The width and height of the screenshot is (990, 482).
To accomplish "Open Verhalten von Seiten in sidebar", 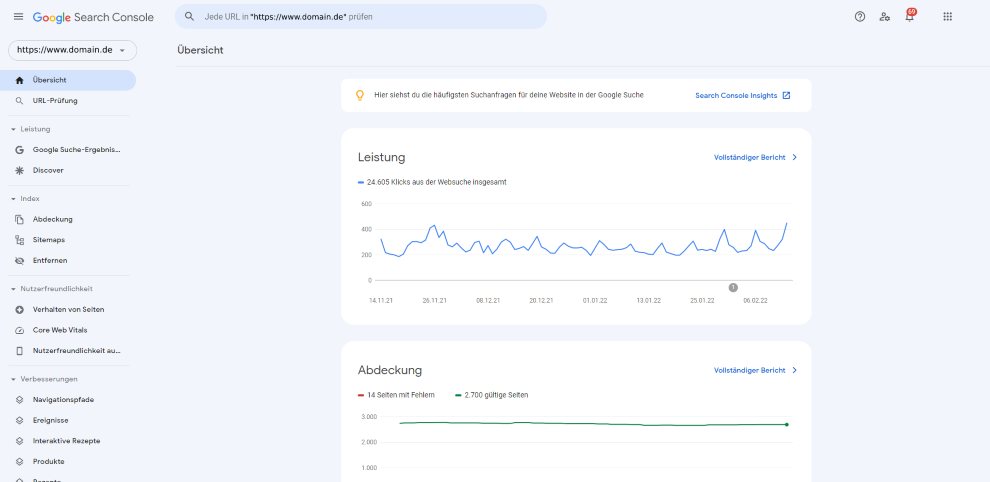I will click(x=68, y=310).
